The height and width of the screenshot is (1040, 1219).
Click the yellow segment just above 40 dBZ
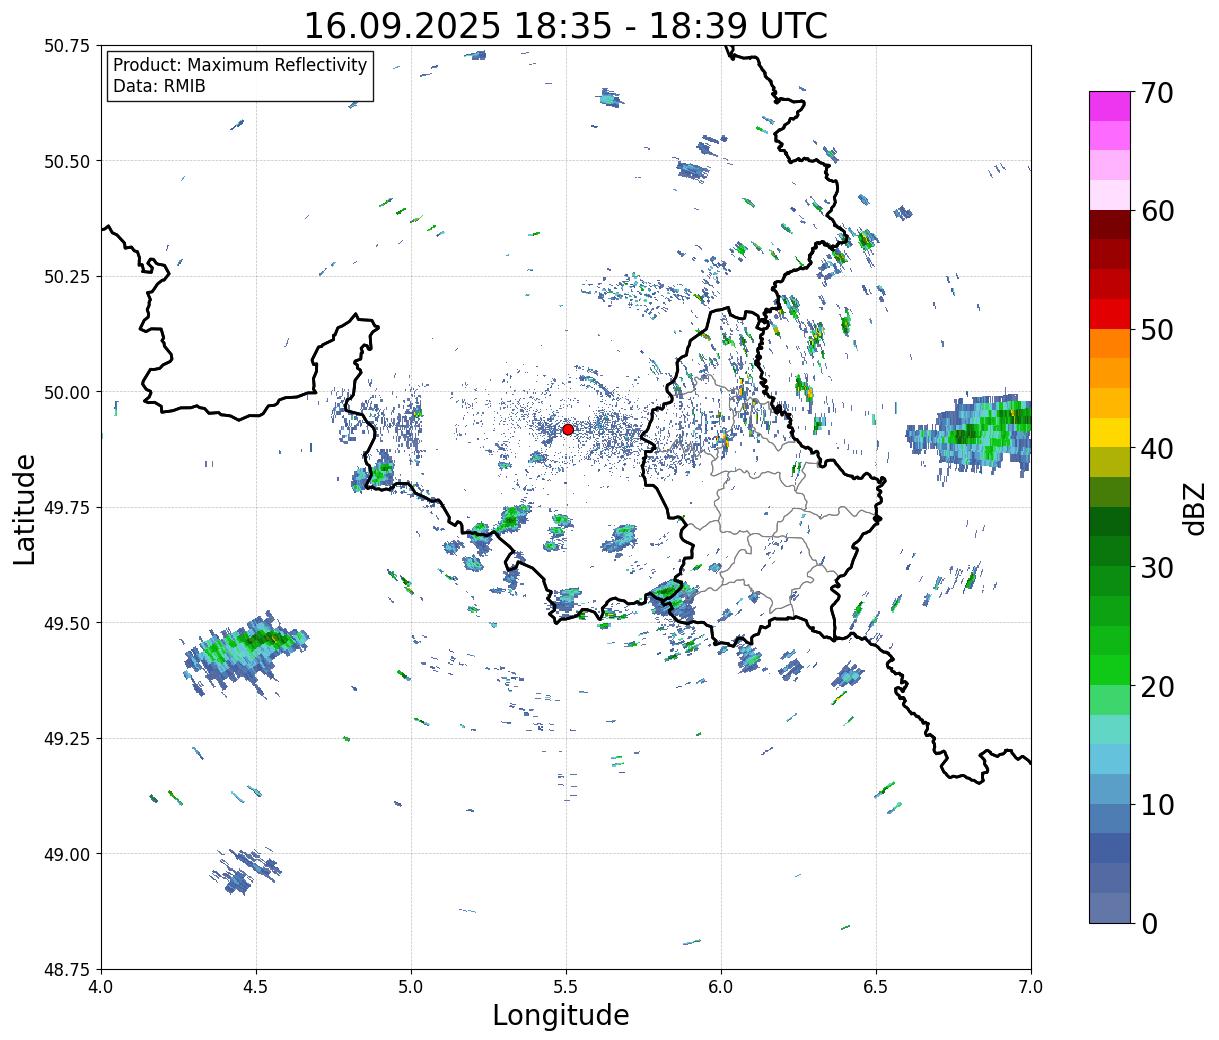tap(1110, 432)
